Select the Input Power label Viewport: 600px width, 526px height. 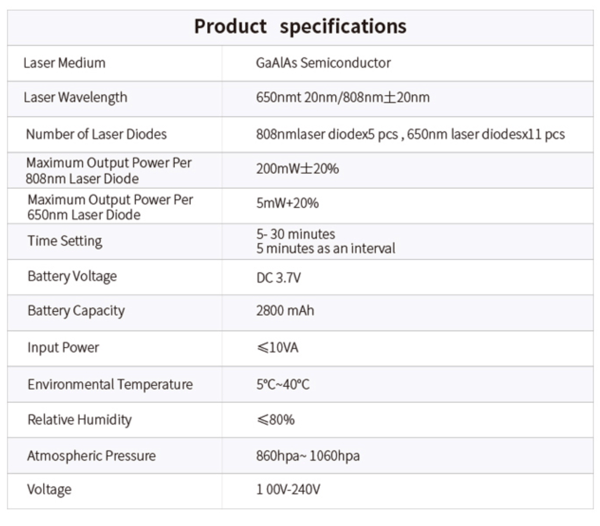[63, 347]
